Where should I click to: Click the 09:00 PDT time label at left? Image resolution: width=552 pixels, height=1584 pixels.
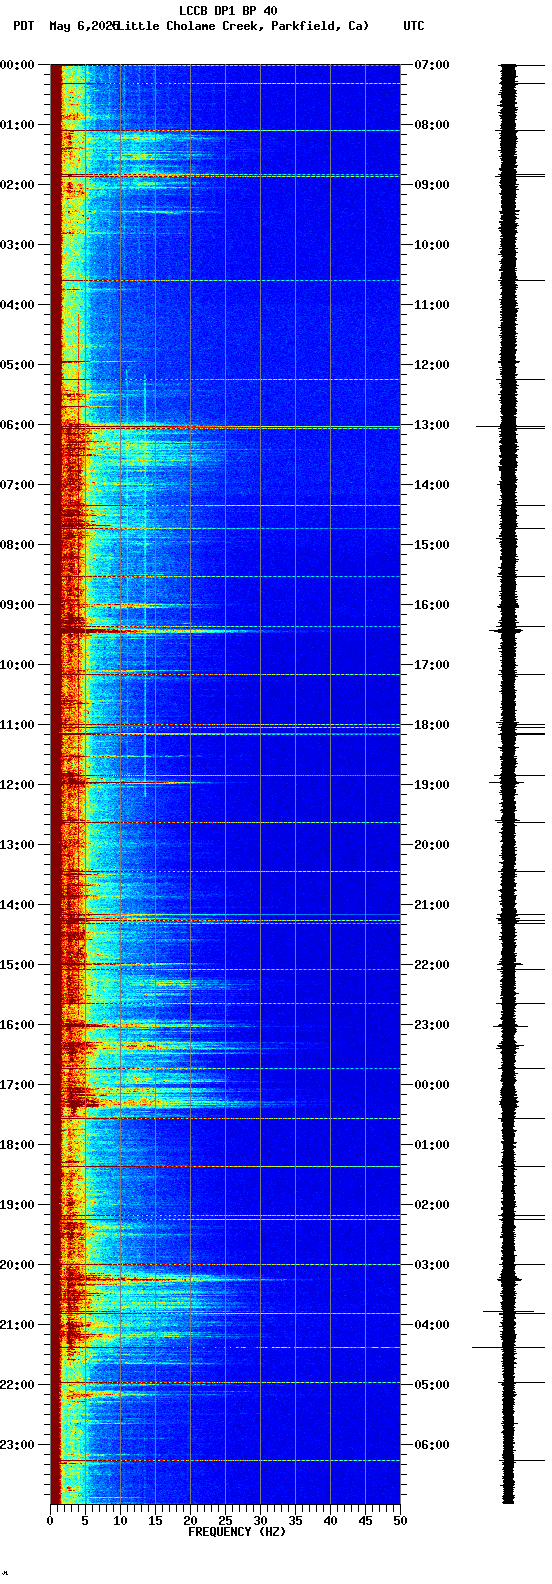click(x=18, y=605)
